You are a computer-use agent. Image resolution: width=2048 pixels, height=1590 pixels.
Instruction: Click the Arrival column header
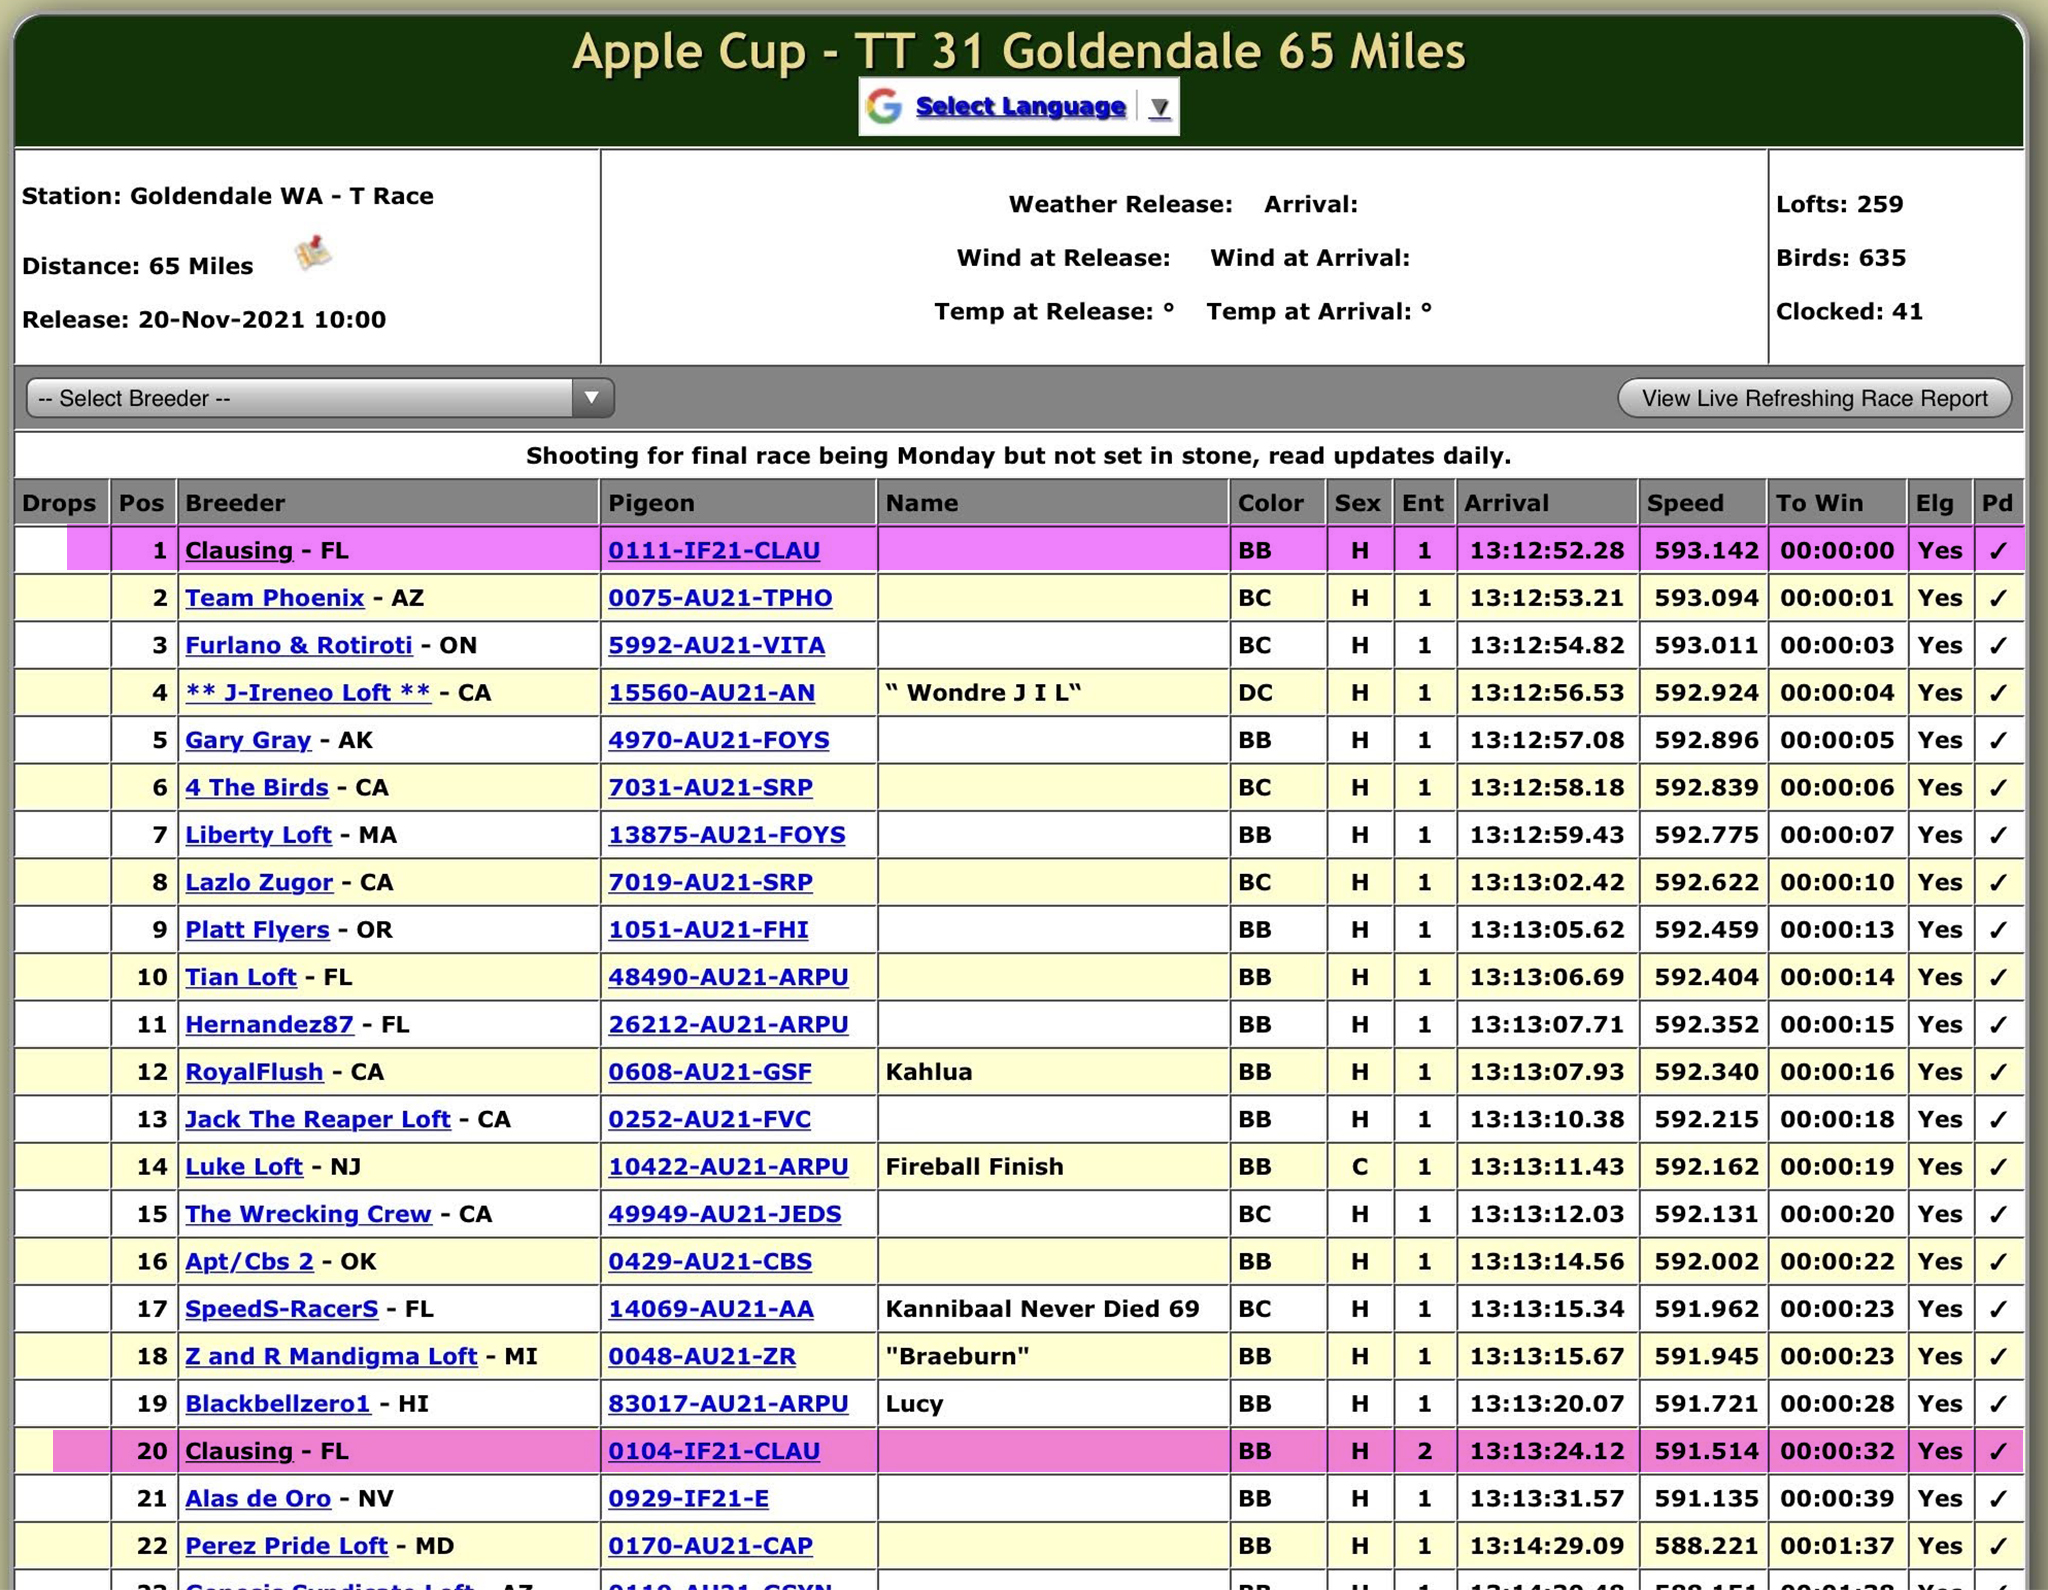pos(1506,503)
